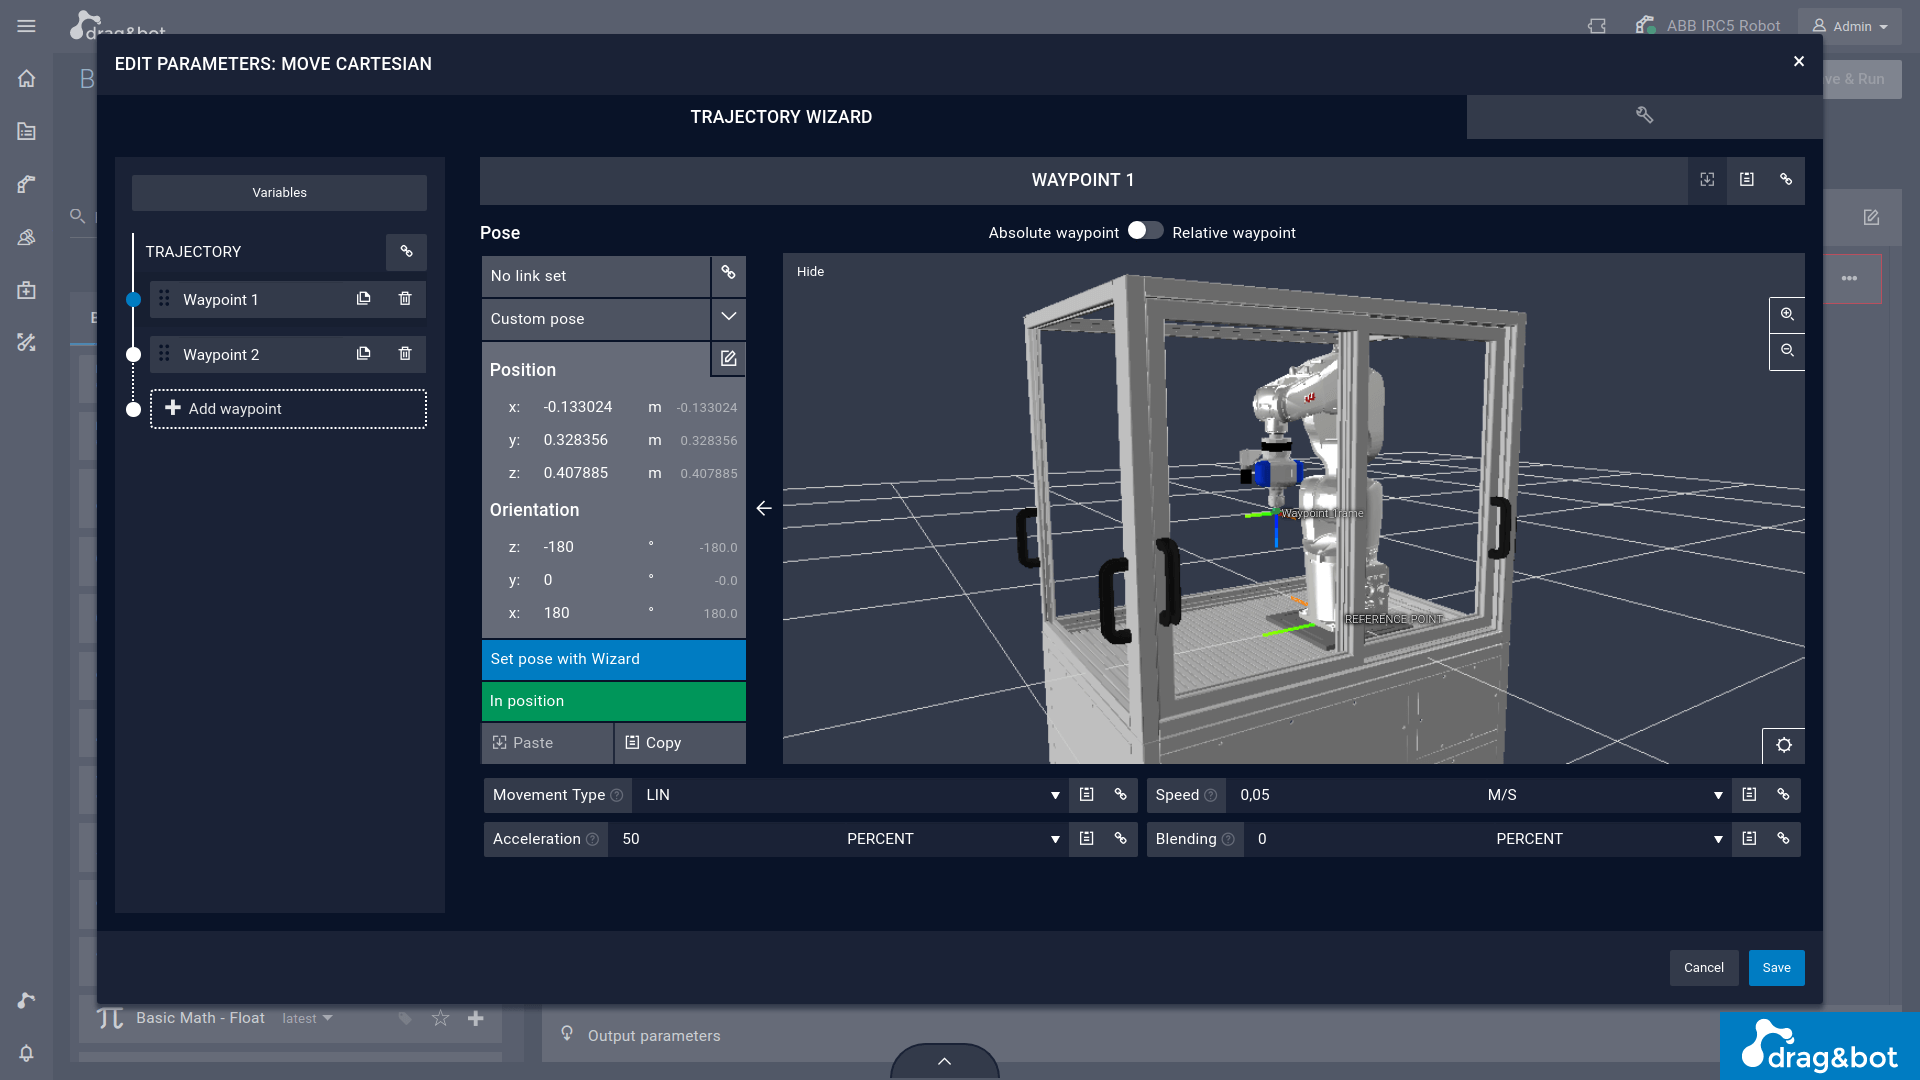
Task: Favorite Basic Math - Float with star
Action: [440, 1018]
